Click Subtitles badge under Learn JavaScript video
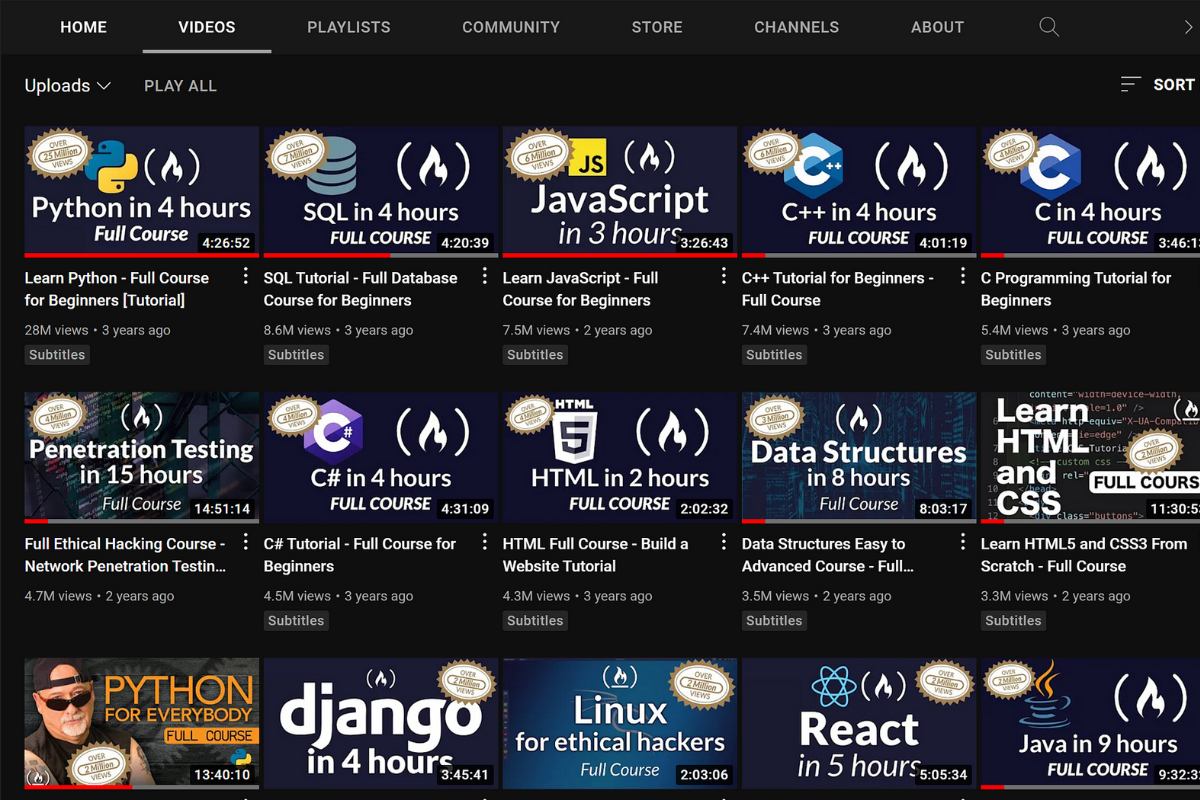Screen dimensions: 1200x800 pyautogui.click(x=535, y=355)
